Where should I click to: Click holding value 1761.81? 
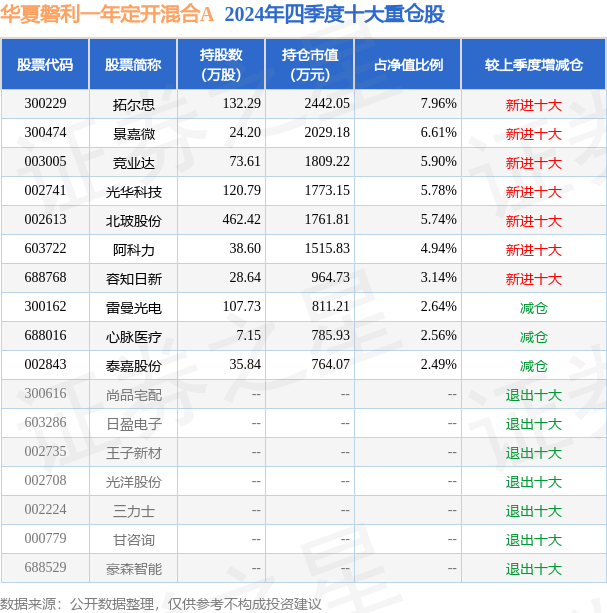[327, 219]
